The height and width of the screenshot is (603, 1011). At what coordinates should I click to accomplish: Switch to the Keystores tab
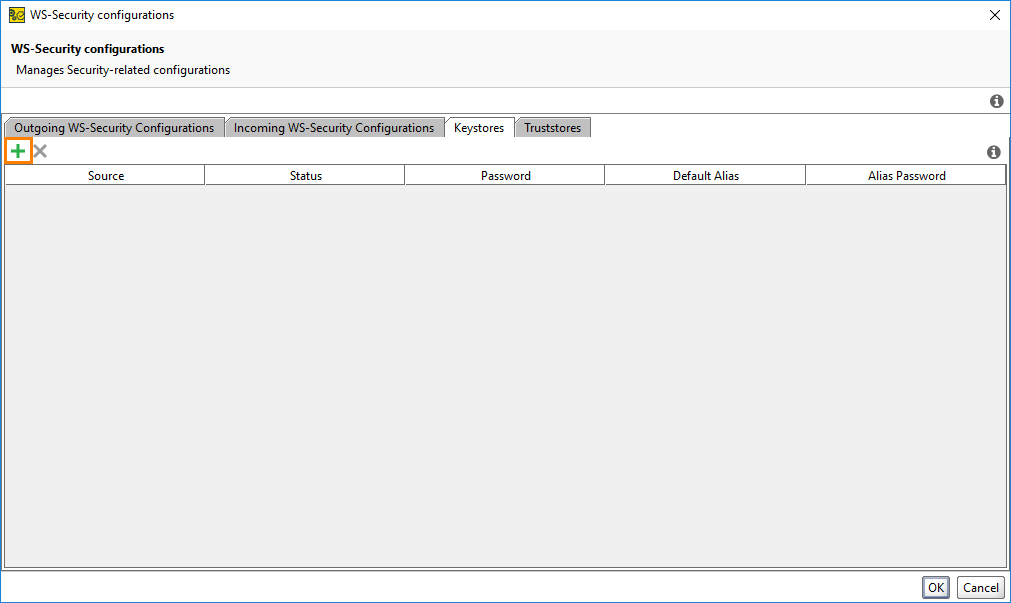point(479,127)
